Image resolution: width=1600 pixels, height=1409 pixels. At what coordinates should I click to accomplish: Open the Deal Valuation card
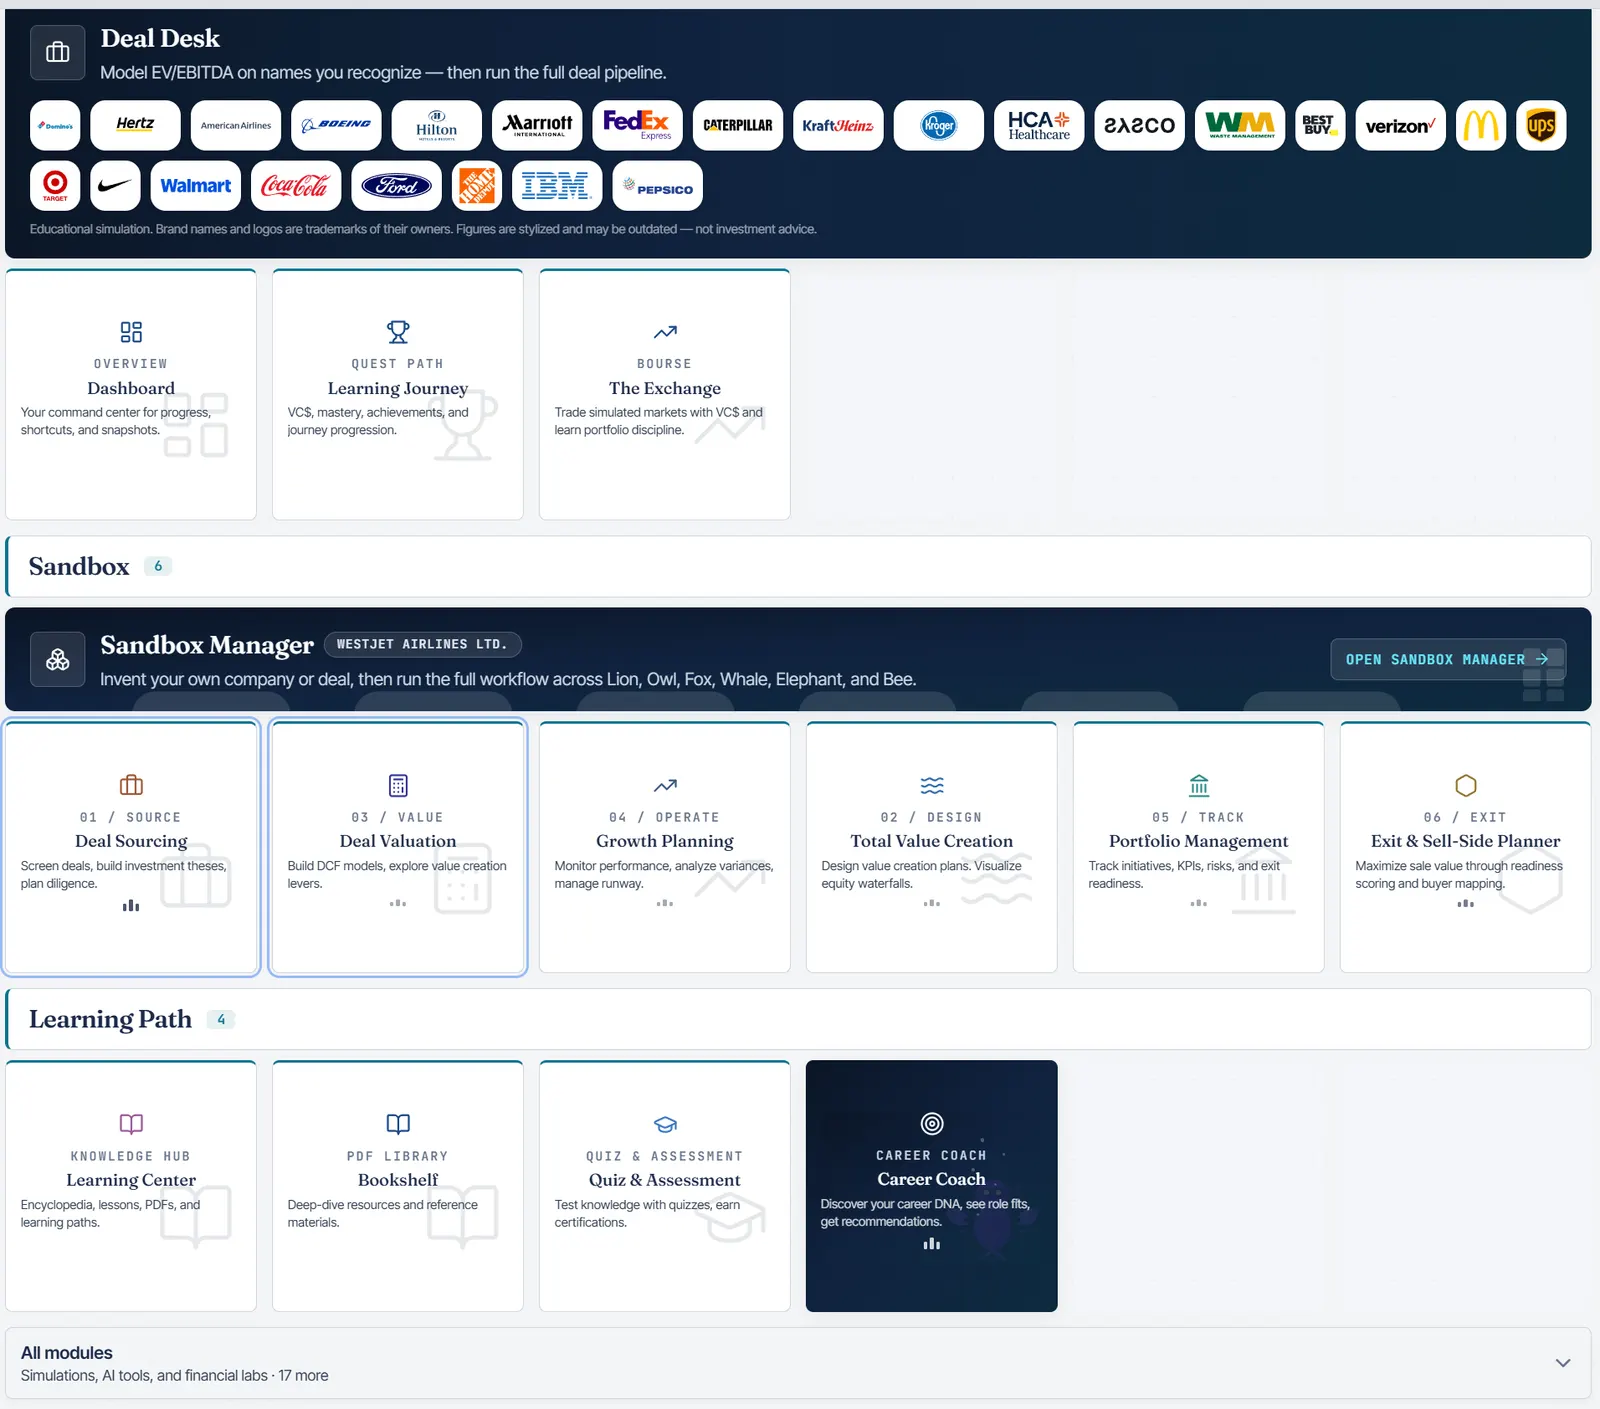click(398, 847)
